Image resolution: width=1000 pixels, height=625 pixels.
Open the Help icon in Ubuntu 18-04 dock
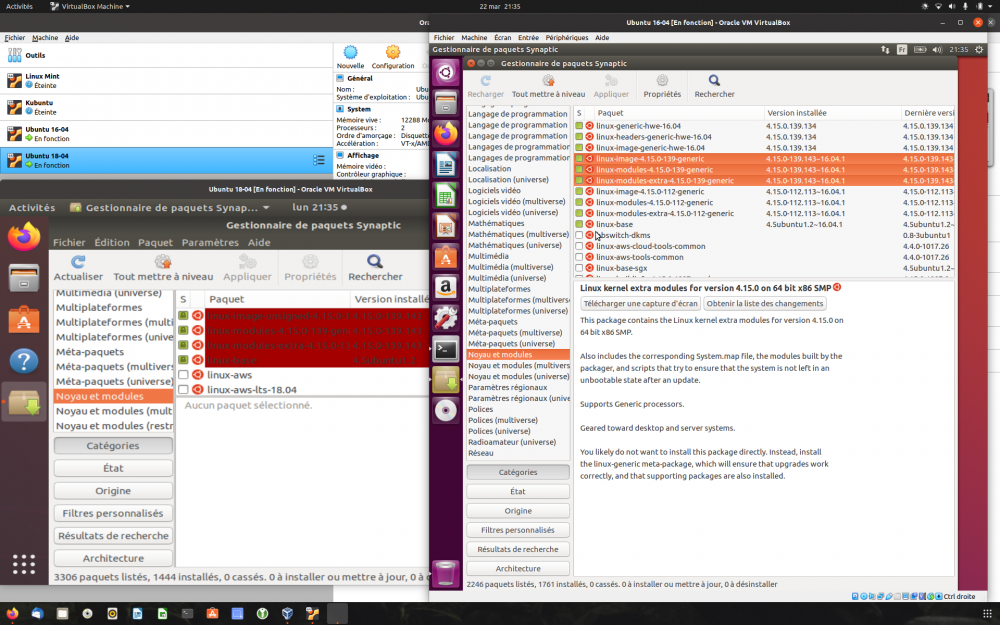[x=24, y=361]
